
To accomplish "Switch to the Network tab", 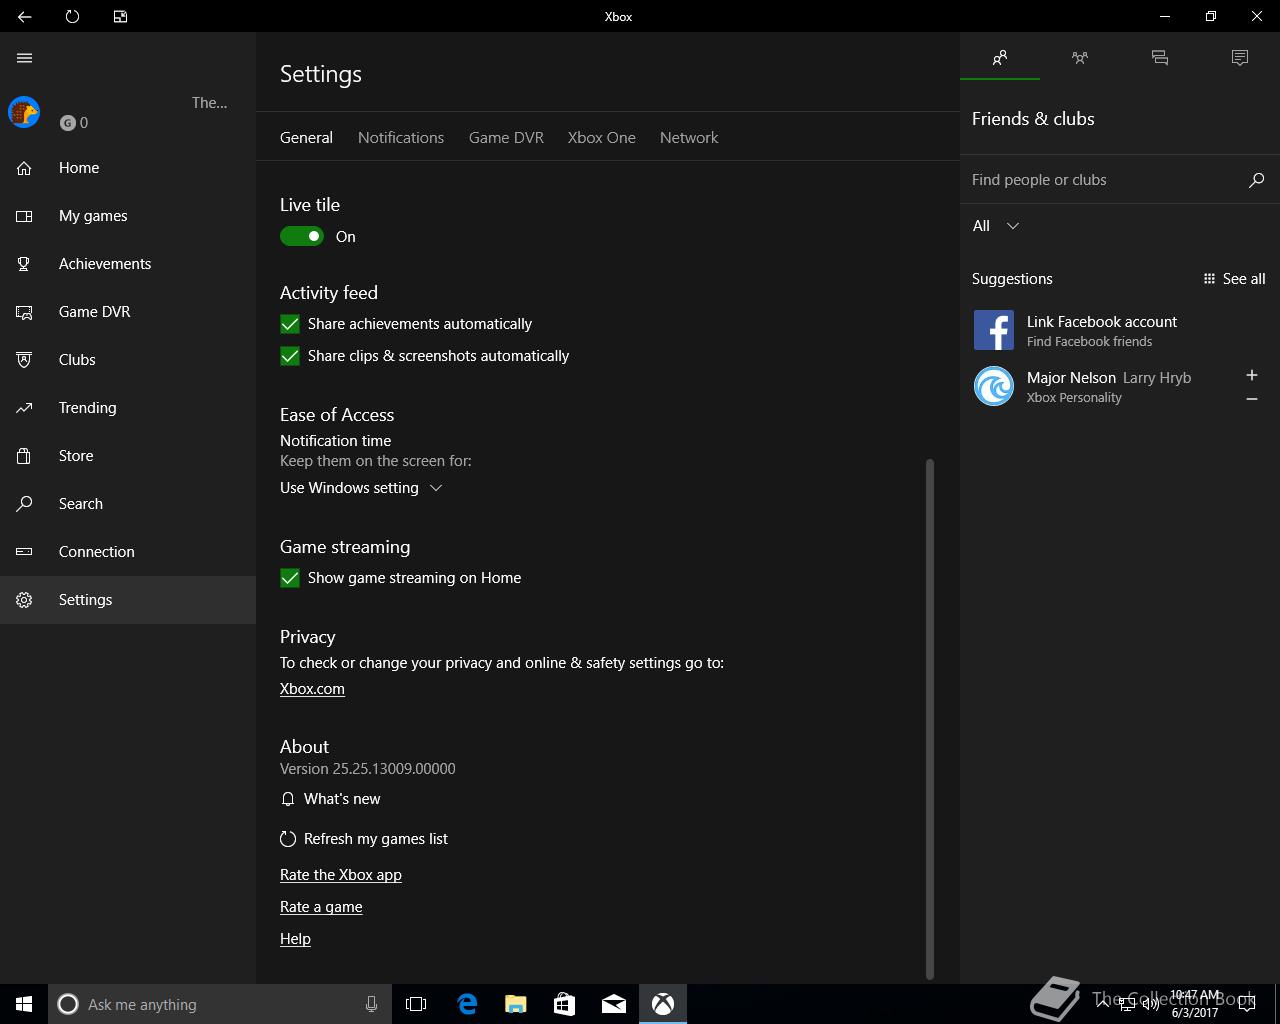I will click(689, 138).
